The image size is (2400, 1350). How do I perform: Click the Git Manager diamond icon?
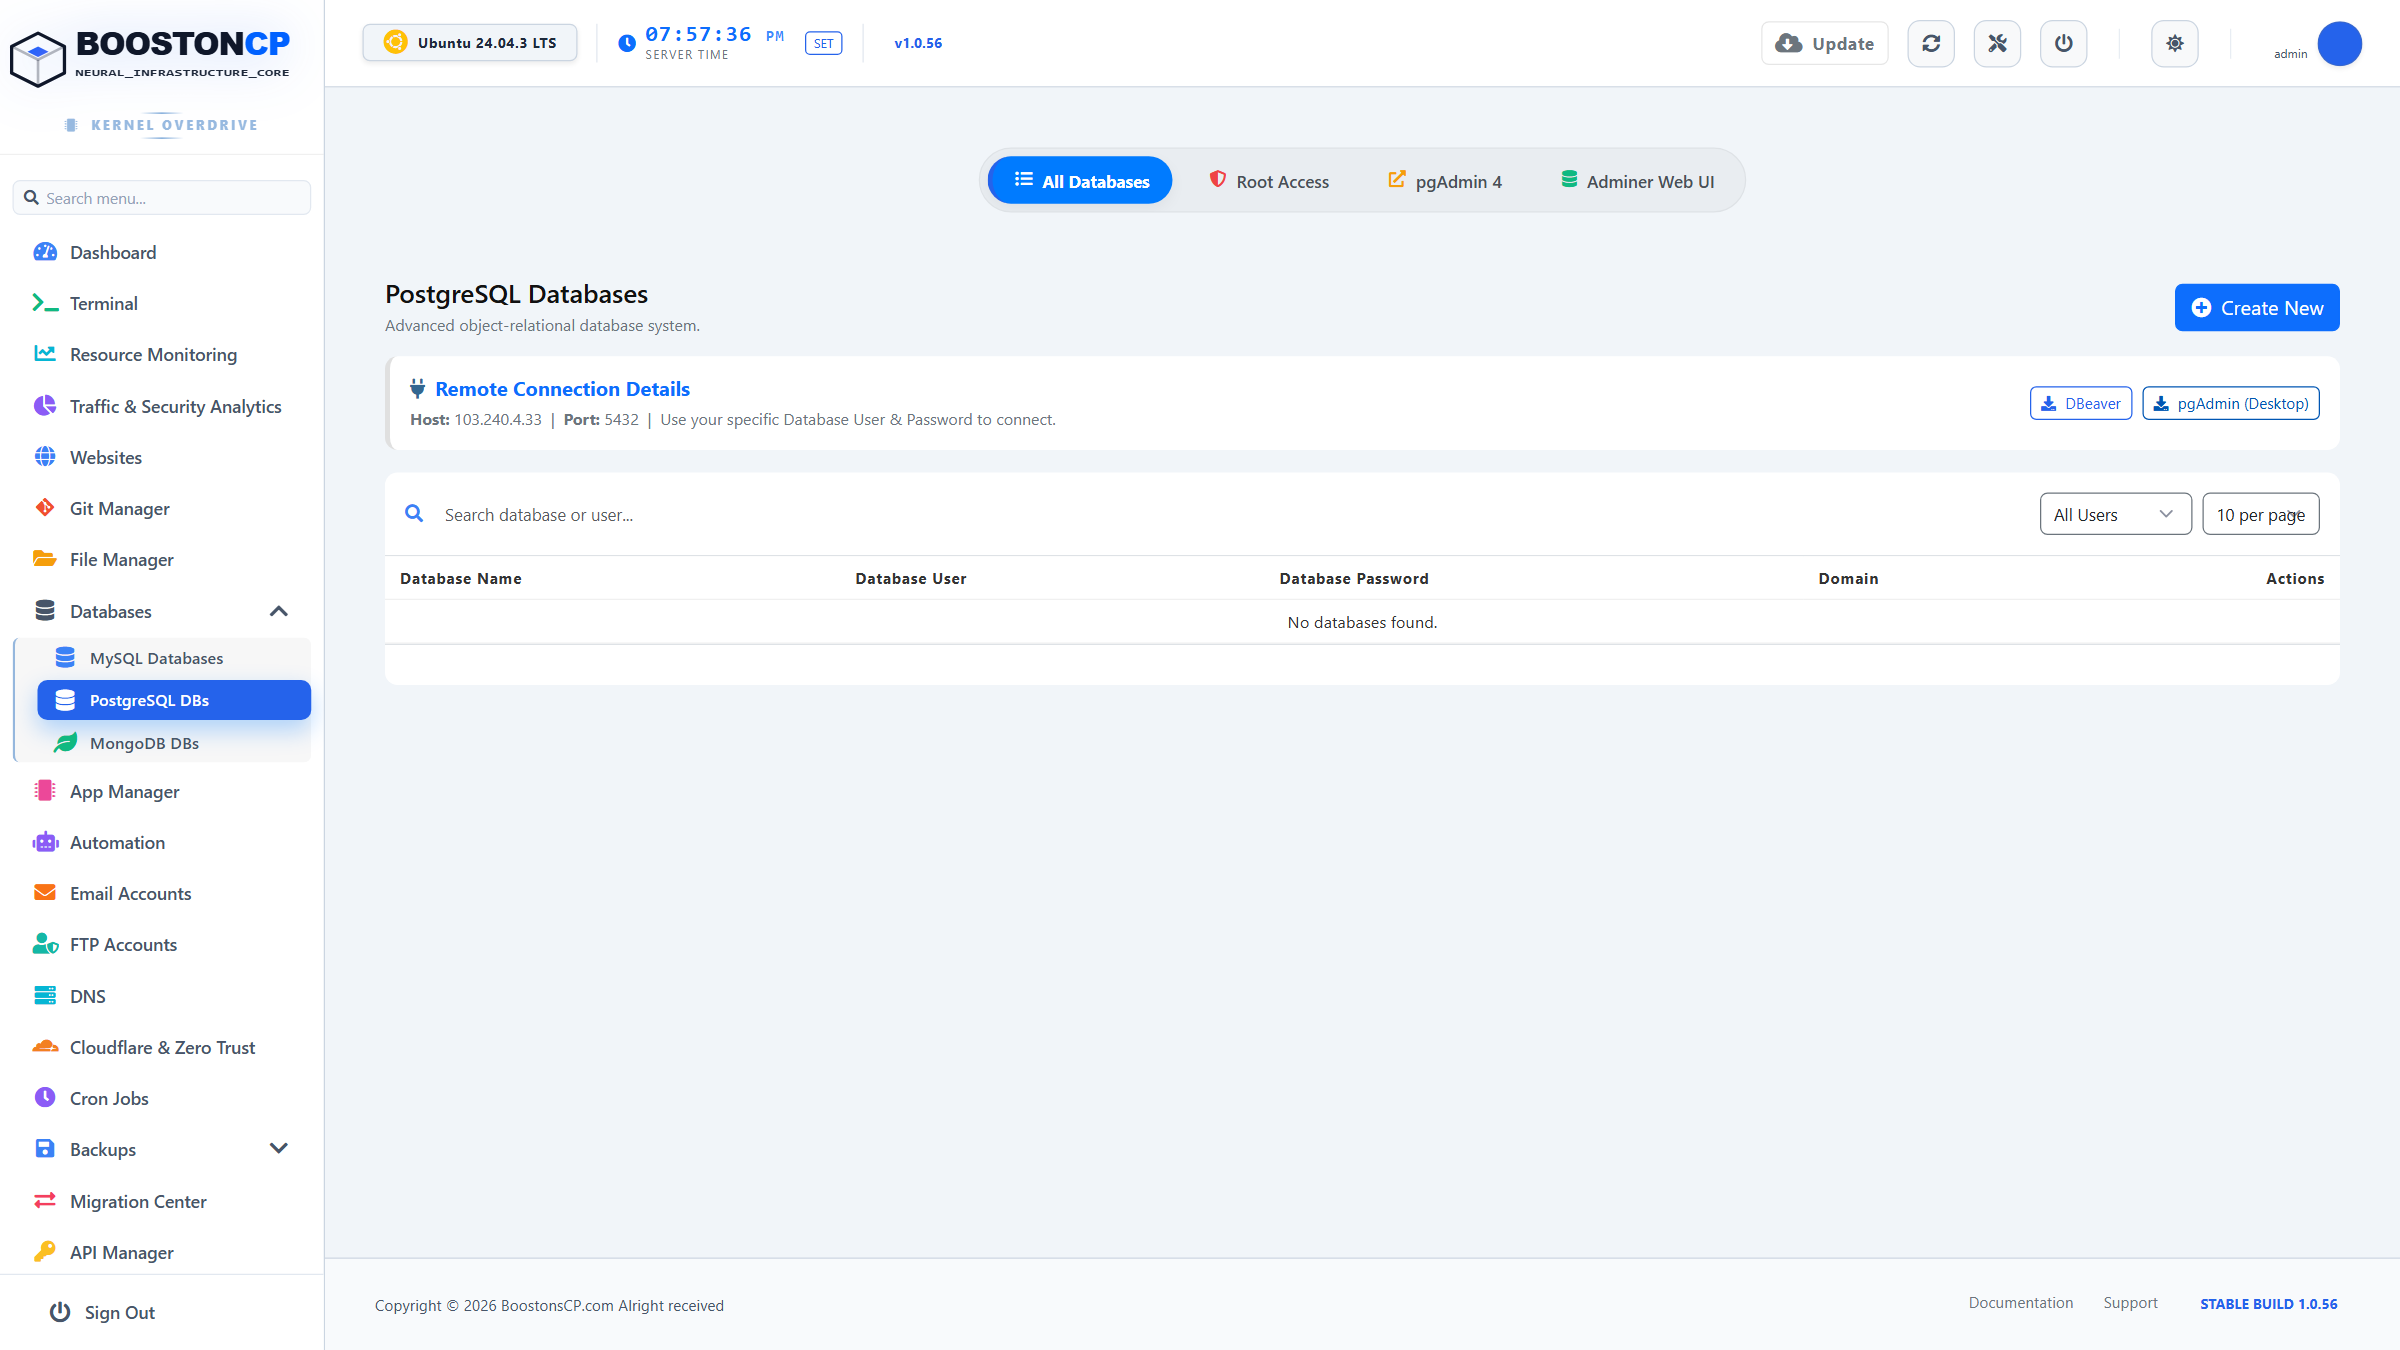pyautogui.click(x=45, y=508)
